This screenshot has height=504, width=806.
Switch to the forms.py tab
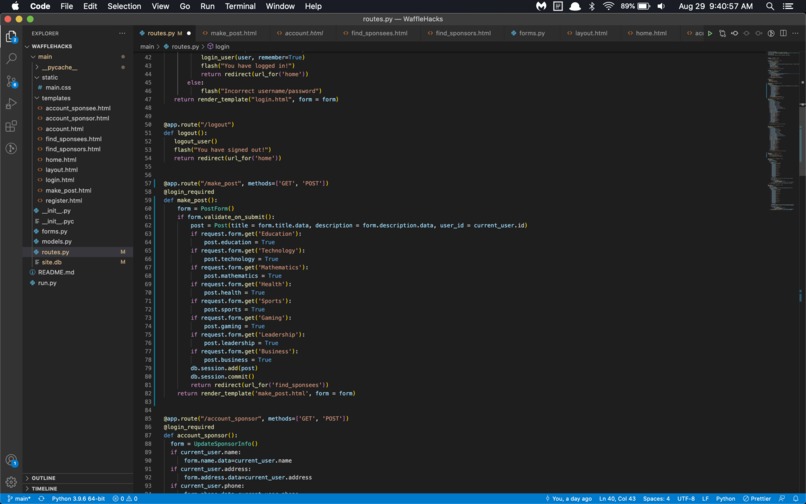tap(532, 33)
